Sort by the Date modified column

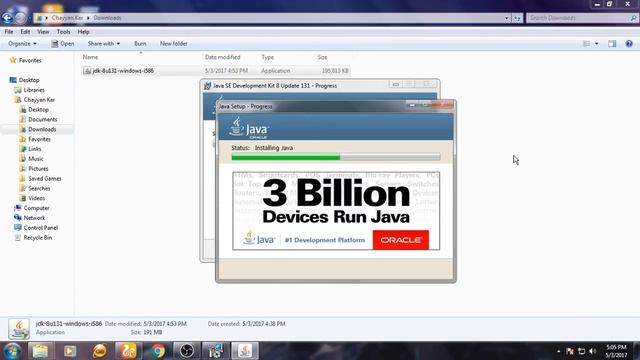click(222, 57)
